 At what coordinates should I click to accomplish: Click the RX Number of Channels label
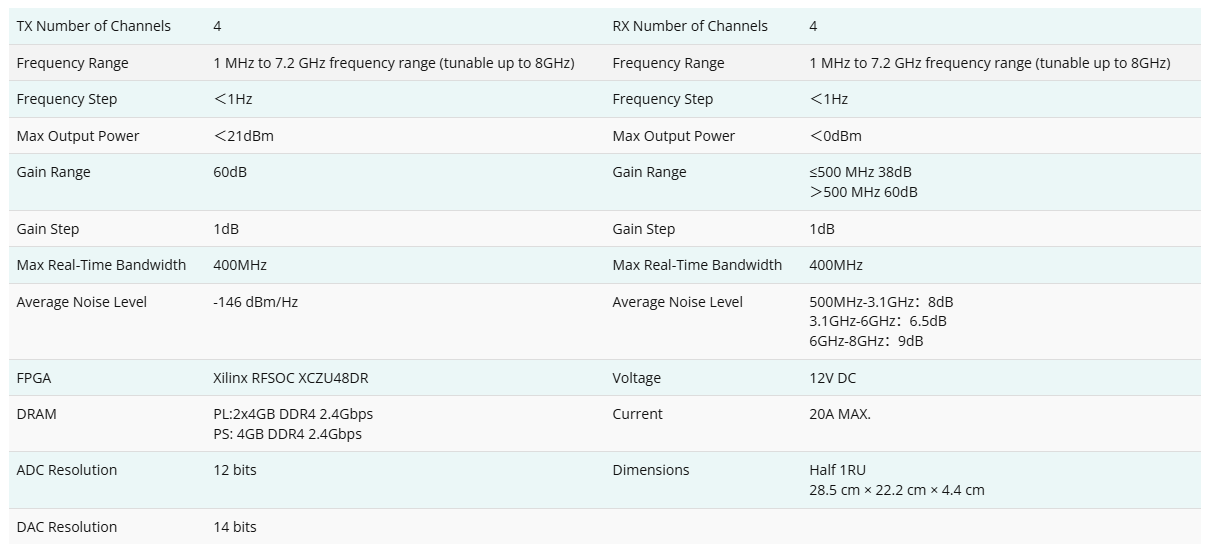[x=690, y=26]
